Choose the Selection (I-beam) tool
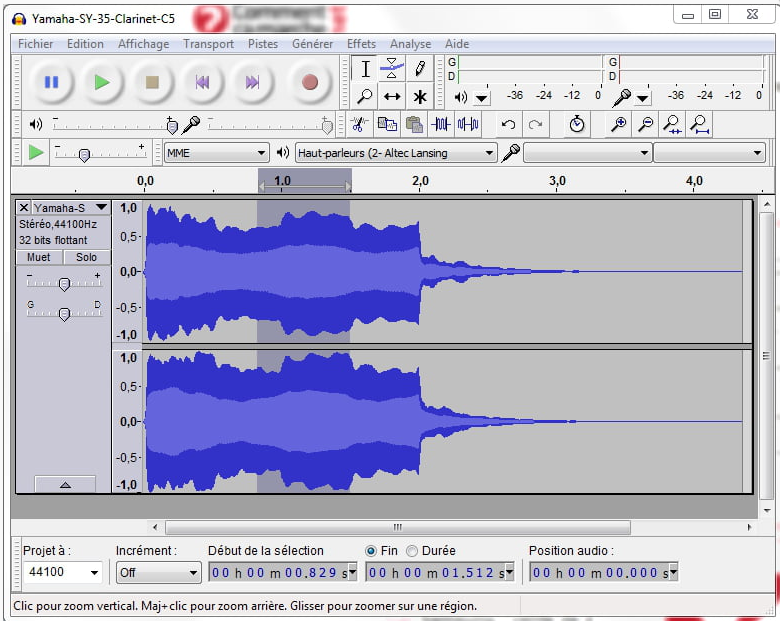This screenshot has height=621, width=780. tap(366, 69)
